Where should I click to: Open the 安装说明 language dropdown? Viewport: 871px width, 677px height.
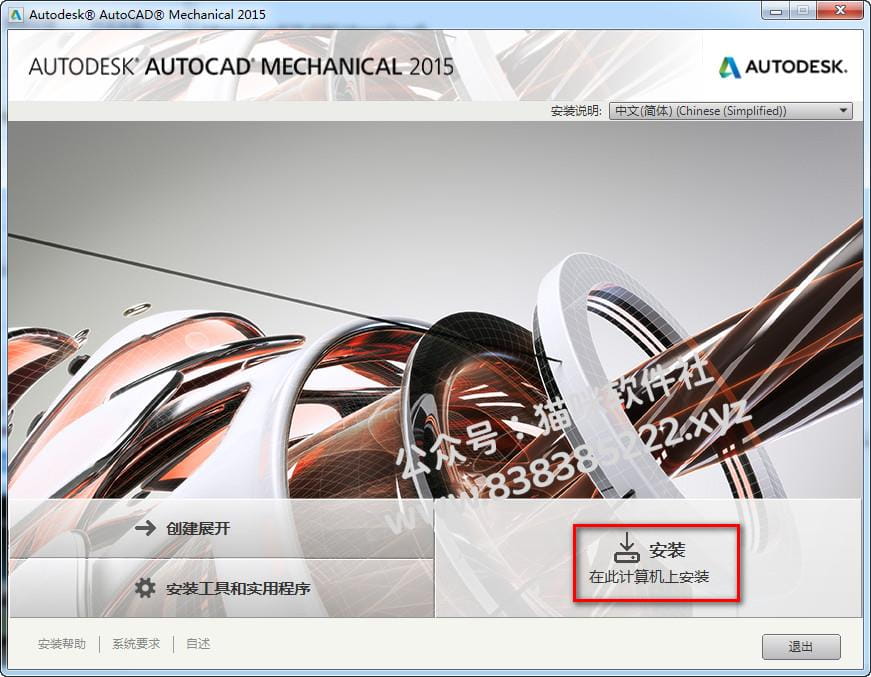coord(730,111)
